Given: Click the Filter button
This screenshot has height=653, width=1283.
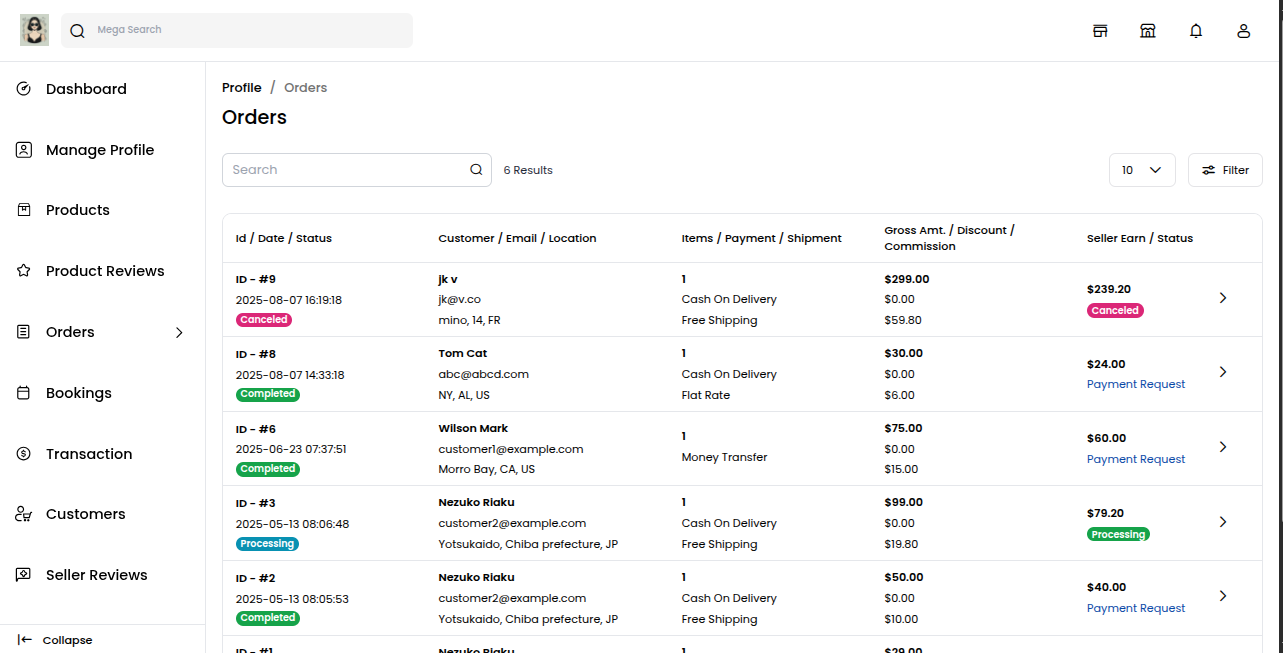Looking at the screenshot, I should click(x=1225, y=169).
